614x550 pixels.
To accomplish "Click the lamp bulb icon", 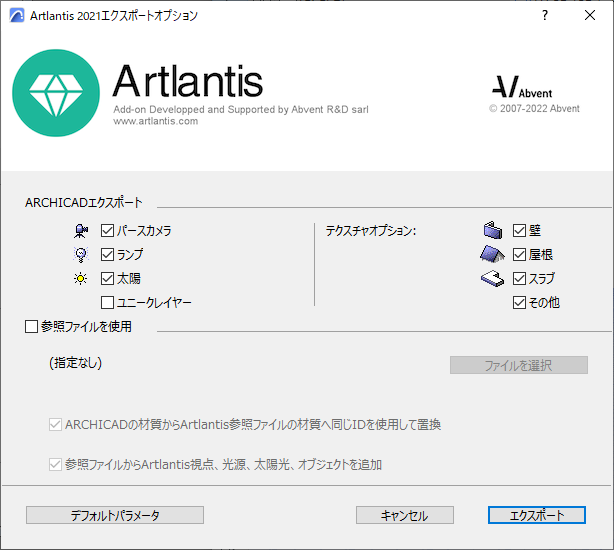I will click(81, 254).
